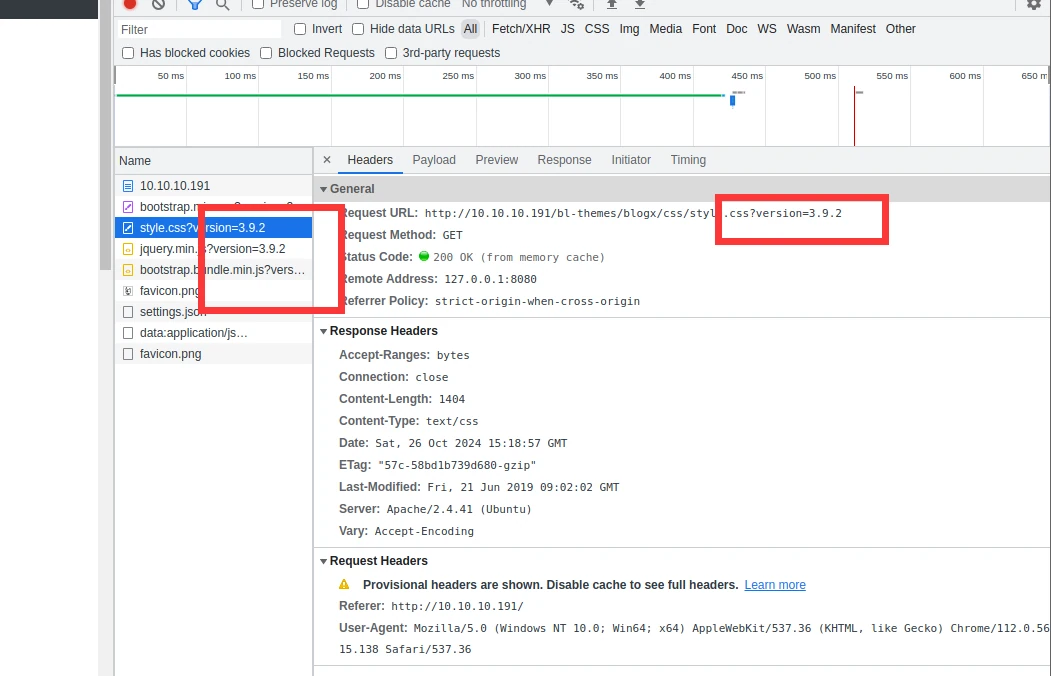Image resolution: width=1051 pixels, height=676 pixels.
Task: Switch to the Payload tab
Action: pos(434,160)
